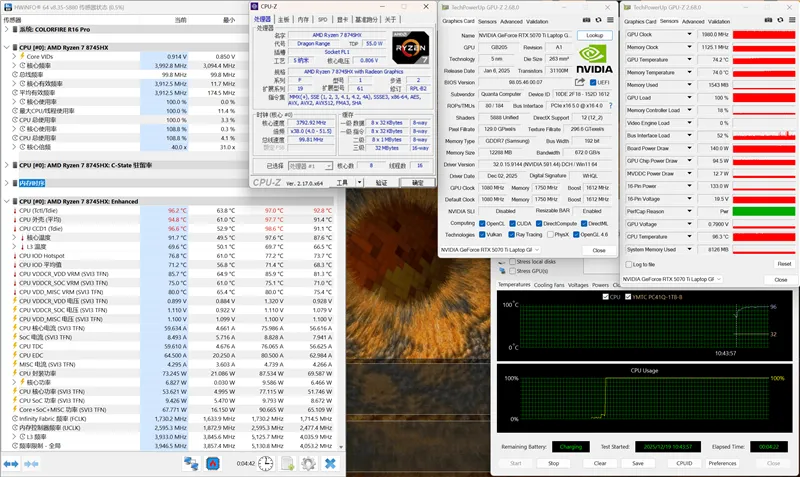Click the HWiNFO reset clock icon
800x477 pixels.
pos(266,464)
